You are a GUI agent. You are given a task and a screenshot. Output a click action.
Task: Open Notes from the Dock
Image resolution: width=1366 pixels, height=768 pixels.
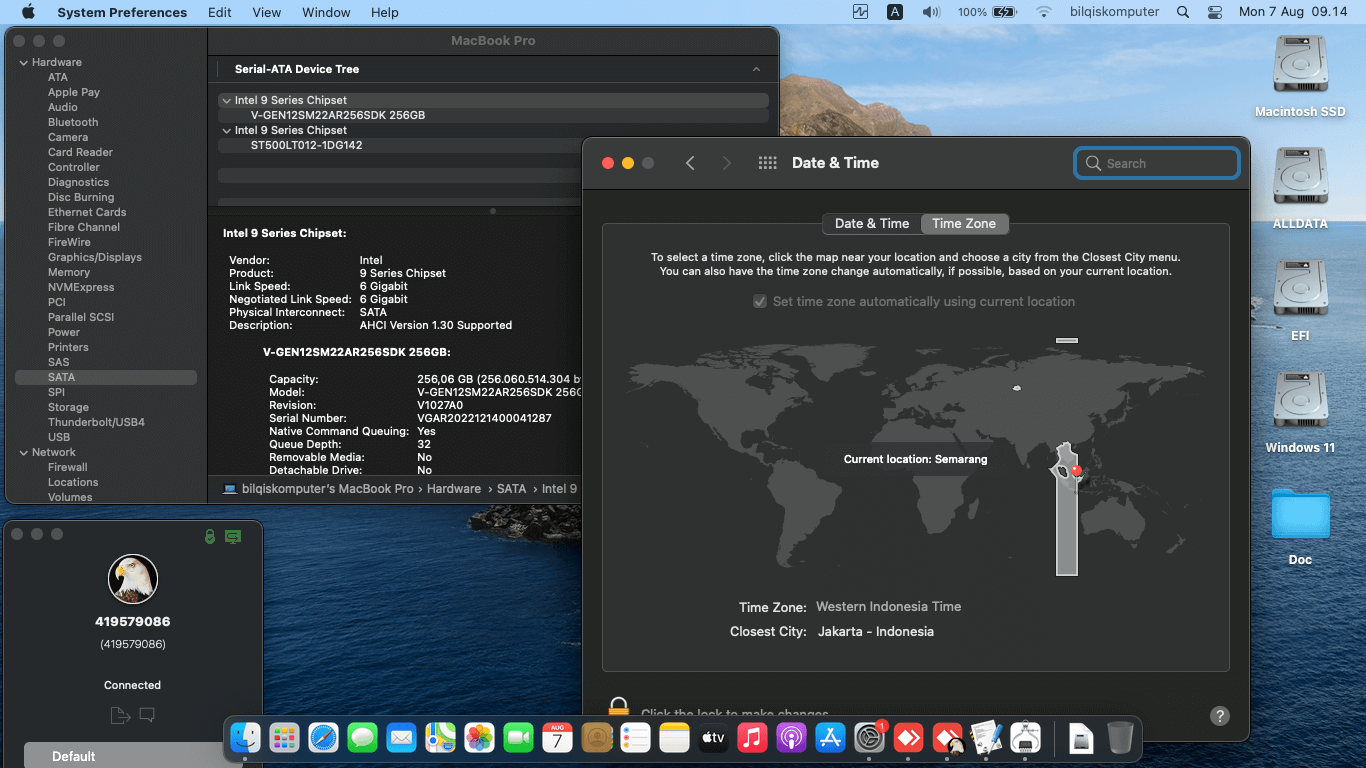pyautogui.click(x=675, y=738)
